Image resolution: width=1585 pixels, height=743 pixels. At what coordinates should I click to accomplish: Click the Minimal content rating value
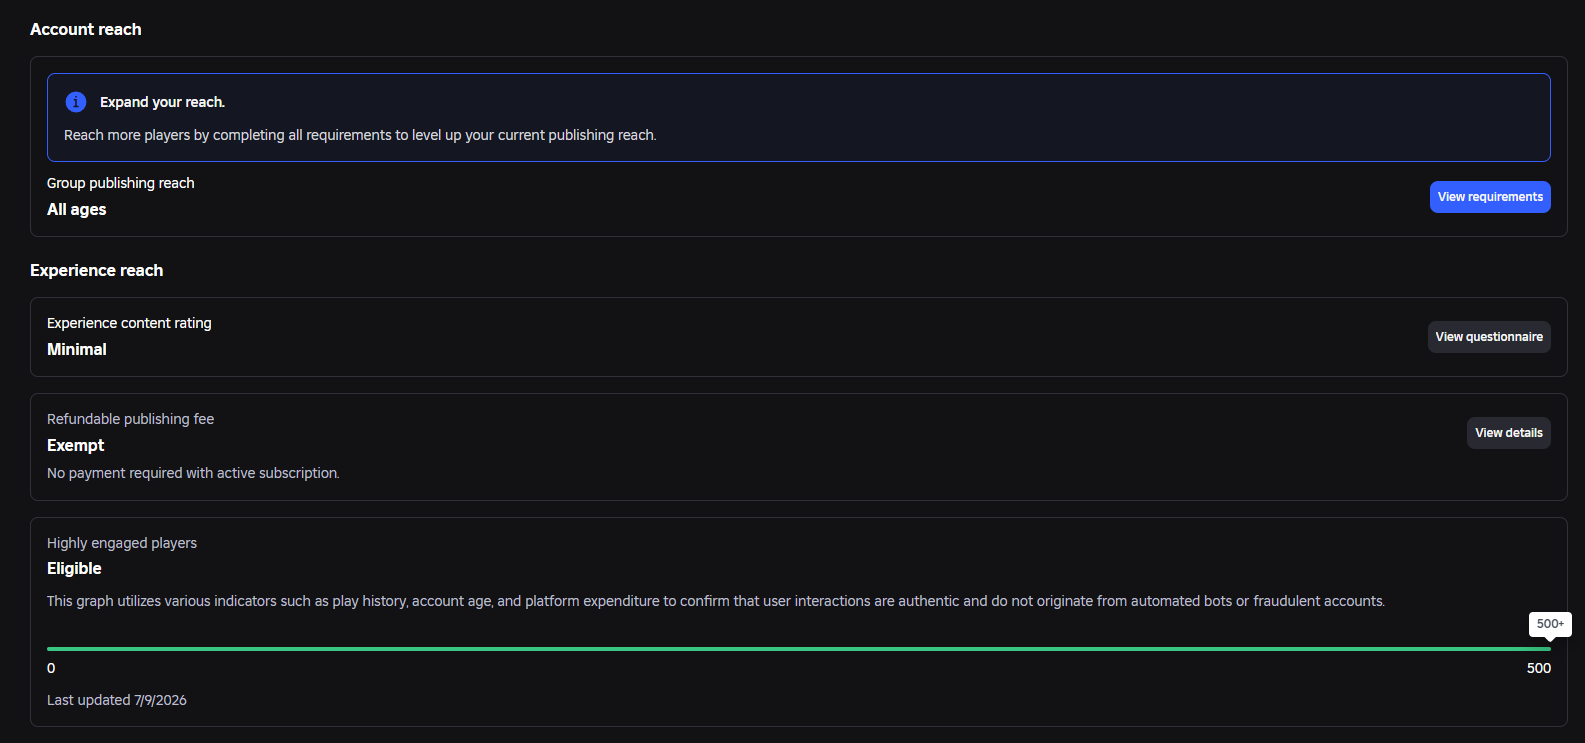tap(77, 349)
